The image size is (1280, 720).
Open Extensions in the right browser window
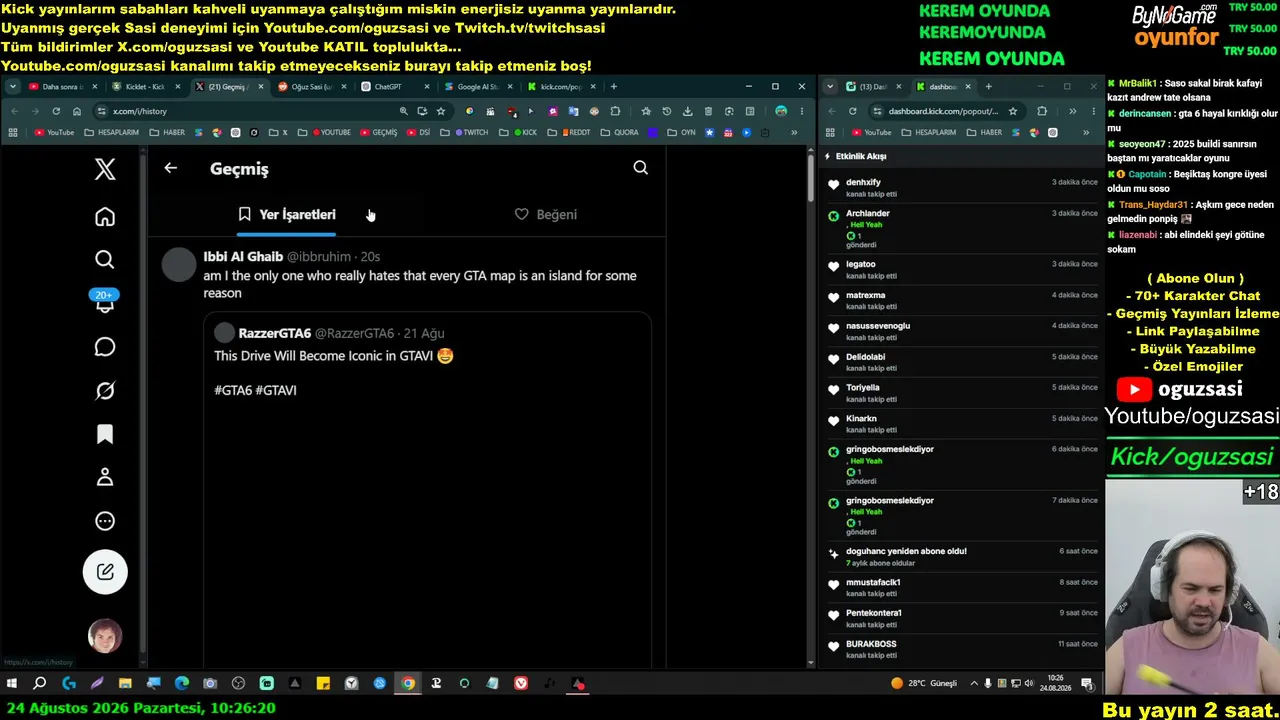1042,111
